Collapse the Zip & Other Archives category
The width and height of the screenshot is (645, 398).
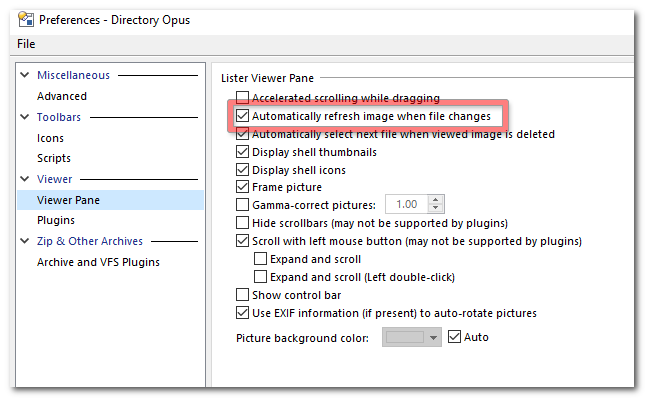click(x=25, y=241)
